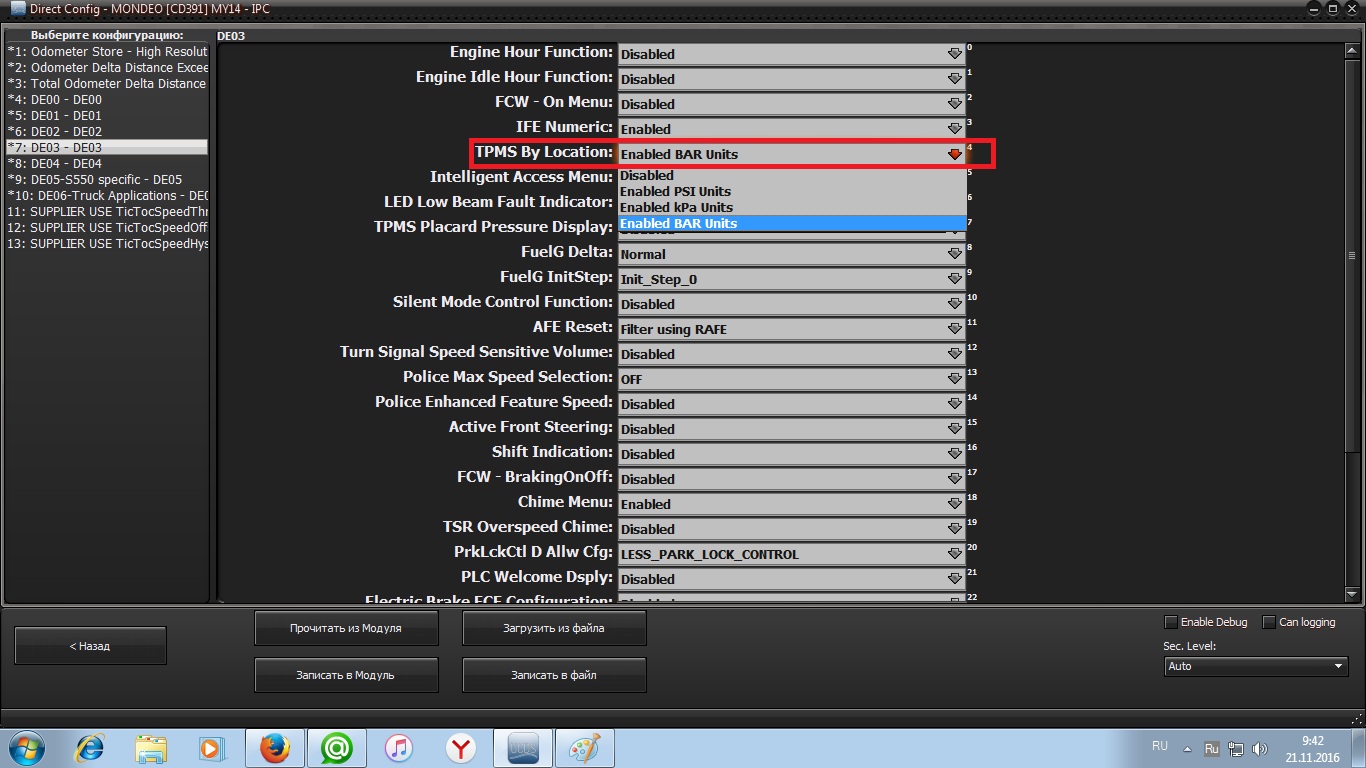Open Mail.ru agent taskbar icon
Viewport: 1366px width, 768px height.
click(336, 748)
